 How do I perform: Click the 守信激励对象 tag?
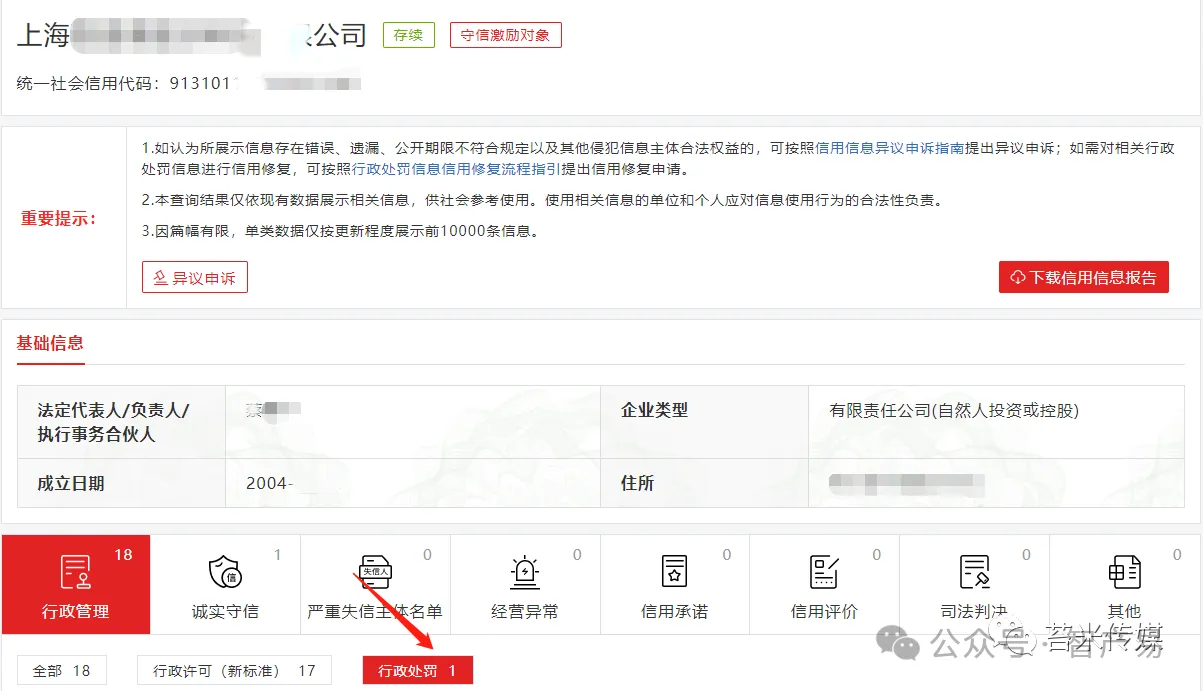click(x=506, y=35)
